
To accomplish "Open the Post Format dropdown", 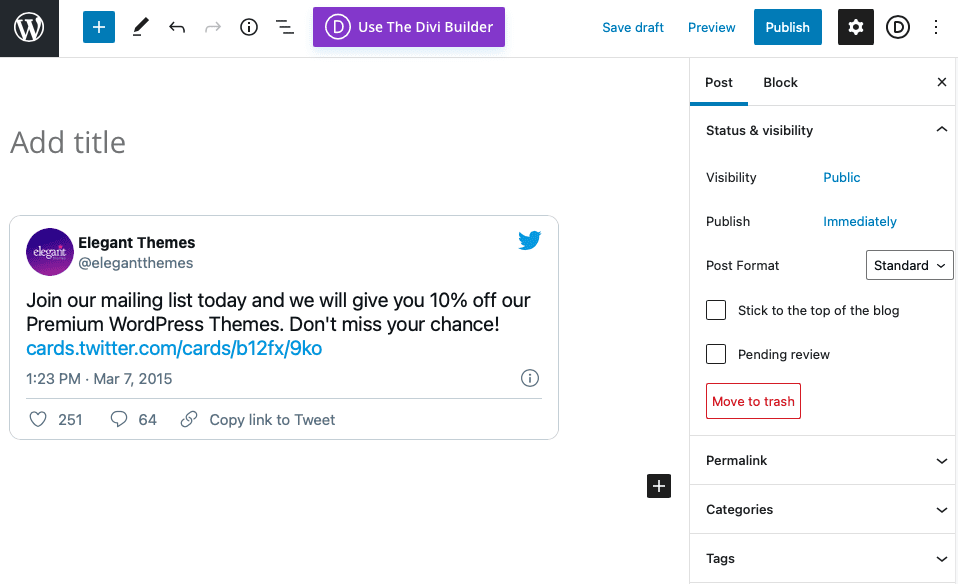I will click(x=909, y=265).
